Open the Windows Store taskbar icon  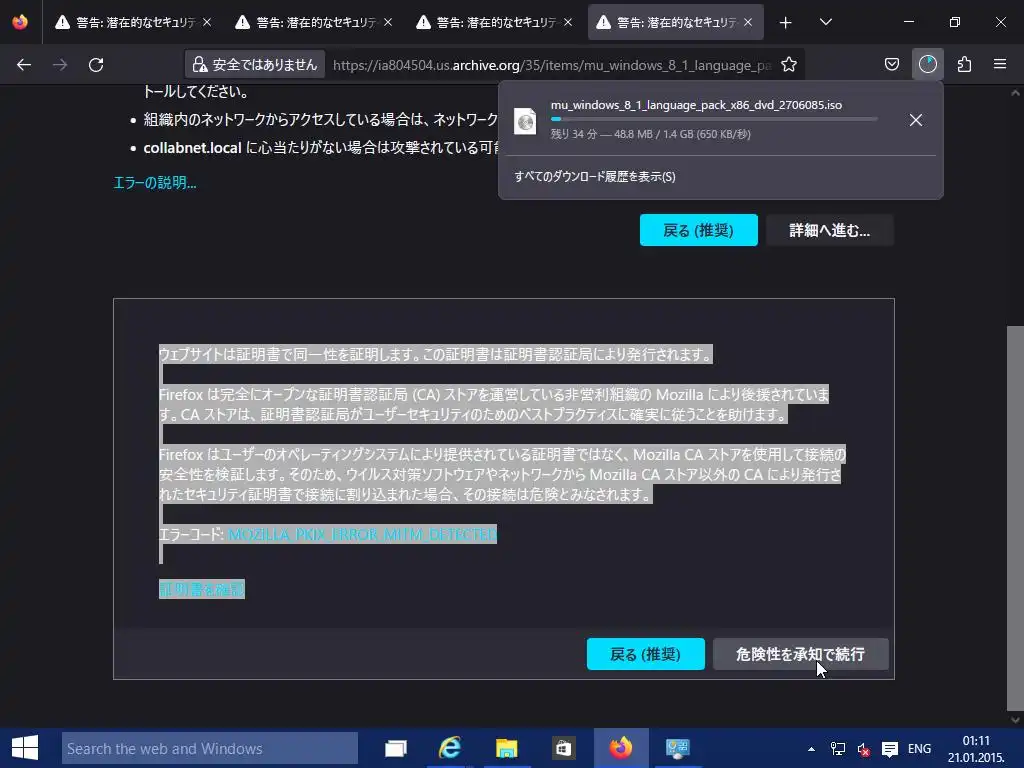(563, 748)
